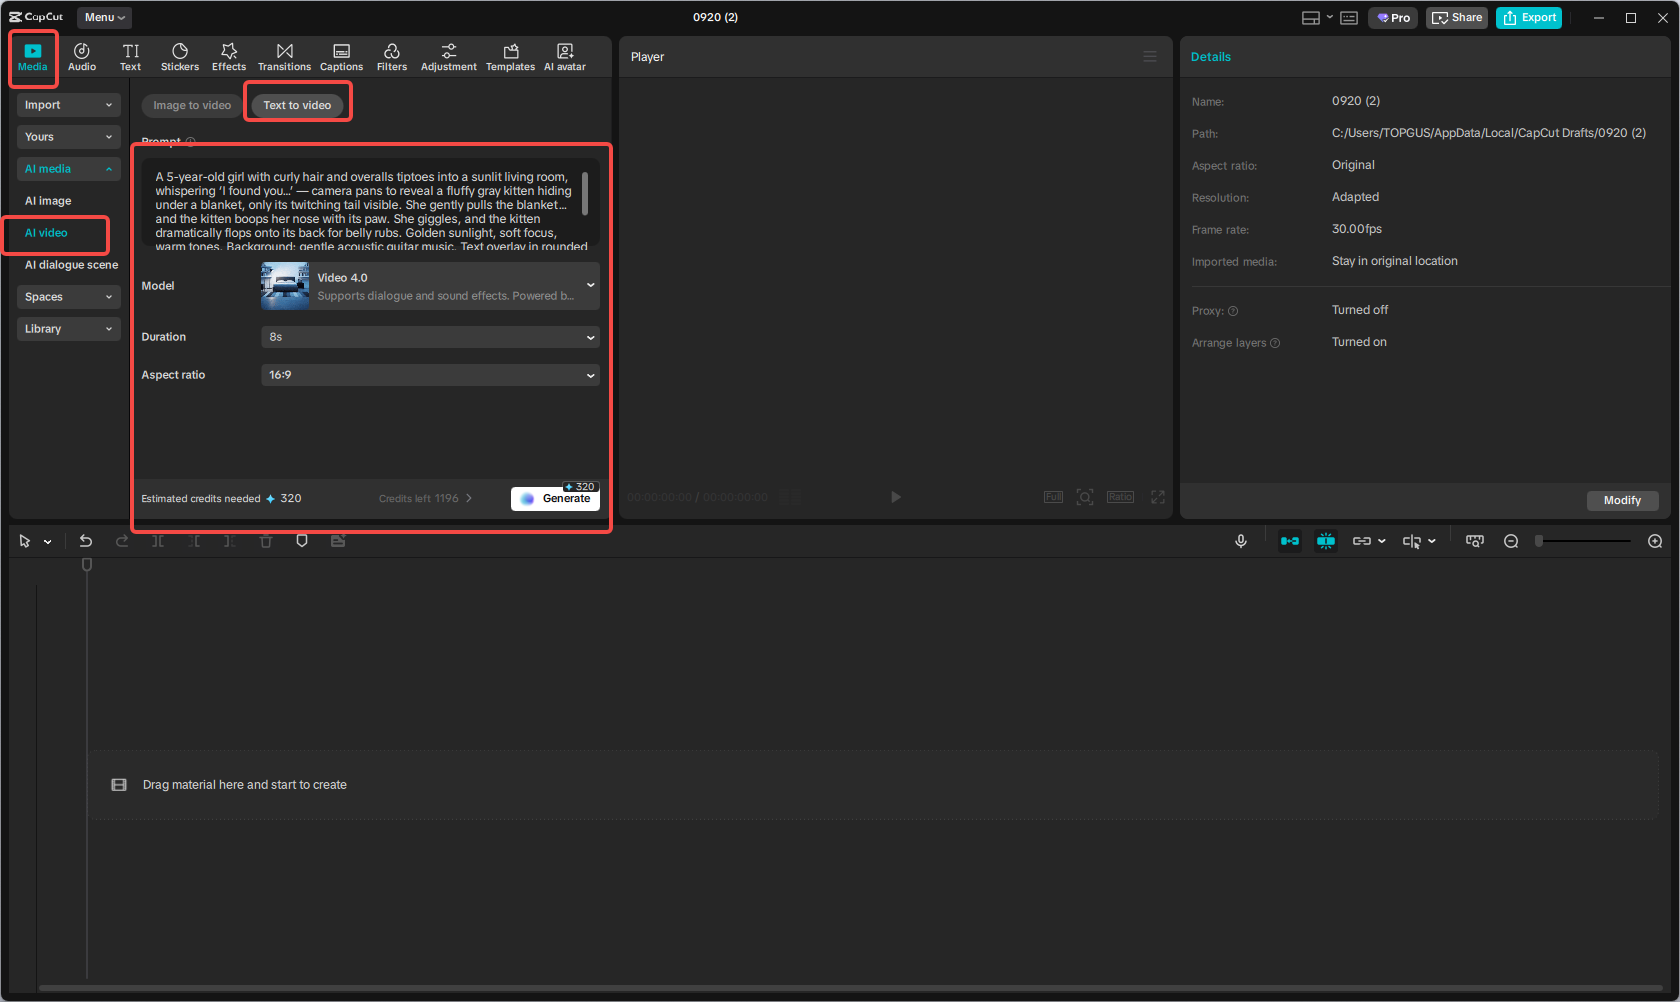Click the Generate button
The height and width of the screenshot is (1002, 1680).
click(555, 498)
